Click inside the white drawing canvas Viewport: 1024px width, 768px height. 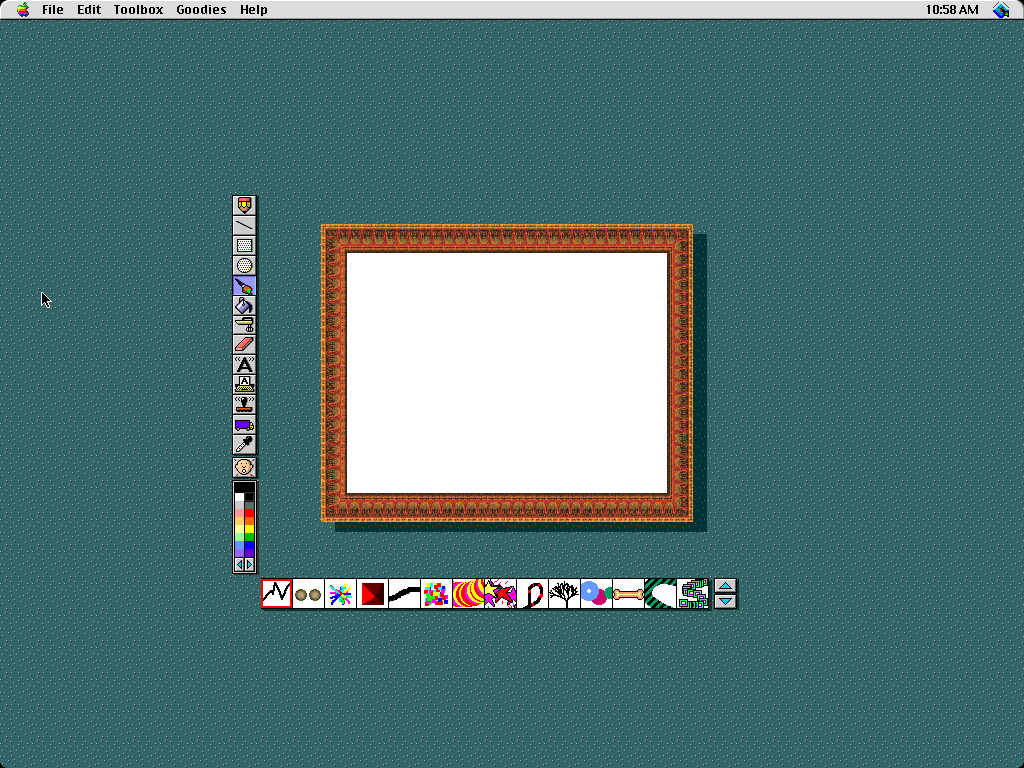point(507,373)
